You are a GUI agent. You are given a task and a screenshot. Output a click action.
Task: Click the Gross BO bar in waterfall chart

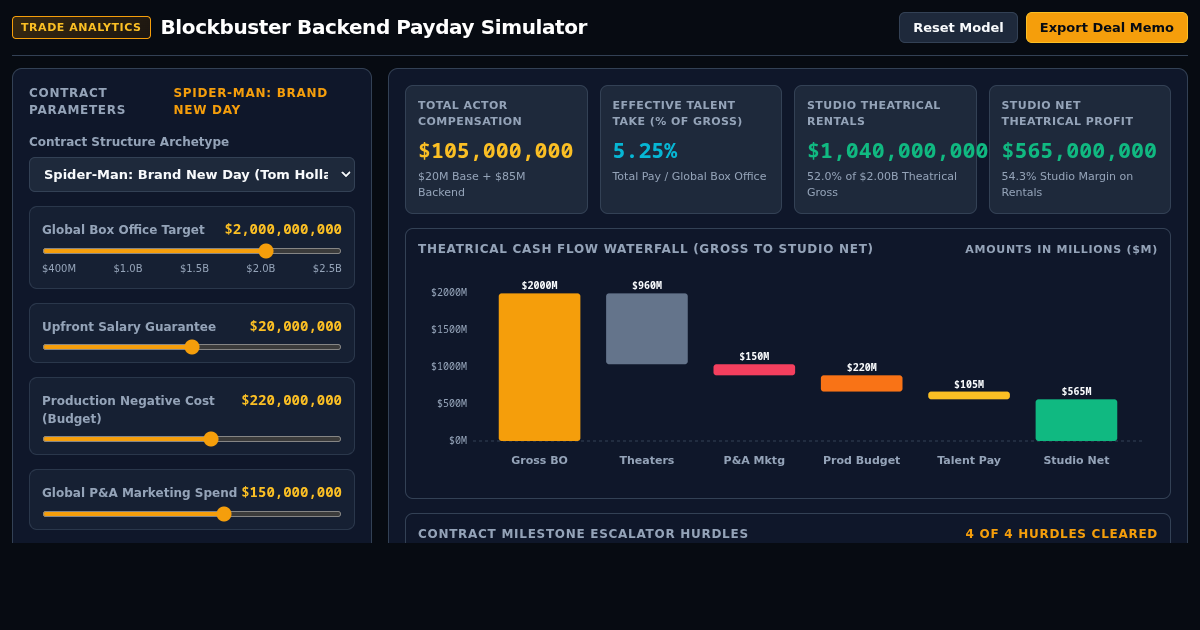539,367
